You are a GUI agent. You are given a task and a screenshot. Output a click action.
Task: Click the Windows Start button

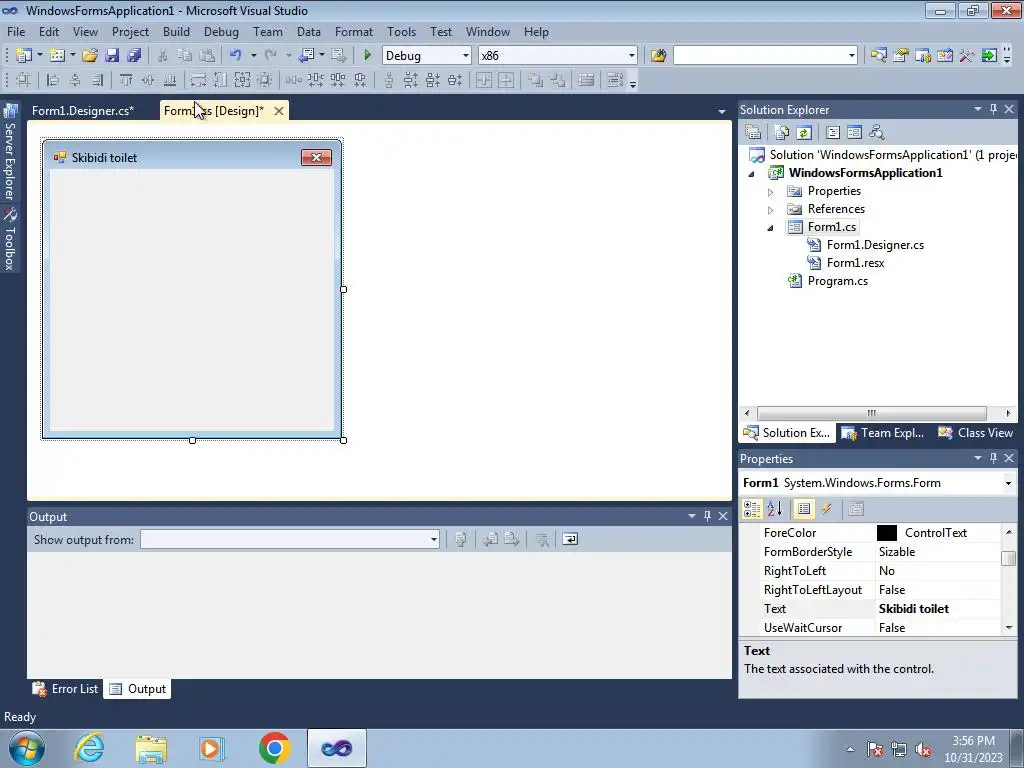click(x=27, y=748)
